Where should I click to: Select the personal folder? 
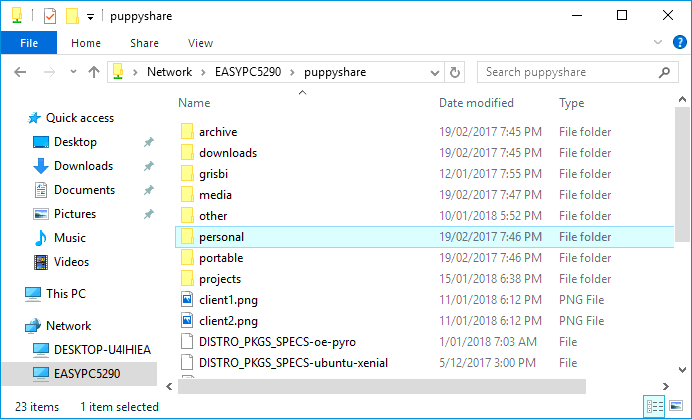425,237
